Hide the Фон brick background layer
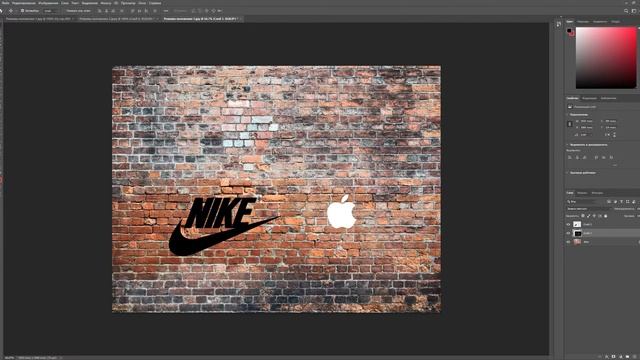Screen dimensions: 640x360 pos(568,242)
